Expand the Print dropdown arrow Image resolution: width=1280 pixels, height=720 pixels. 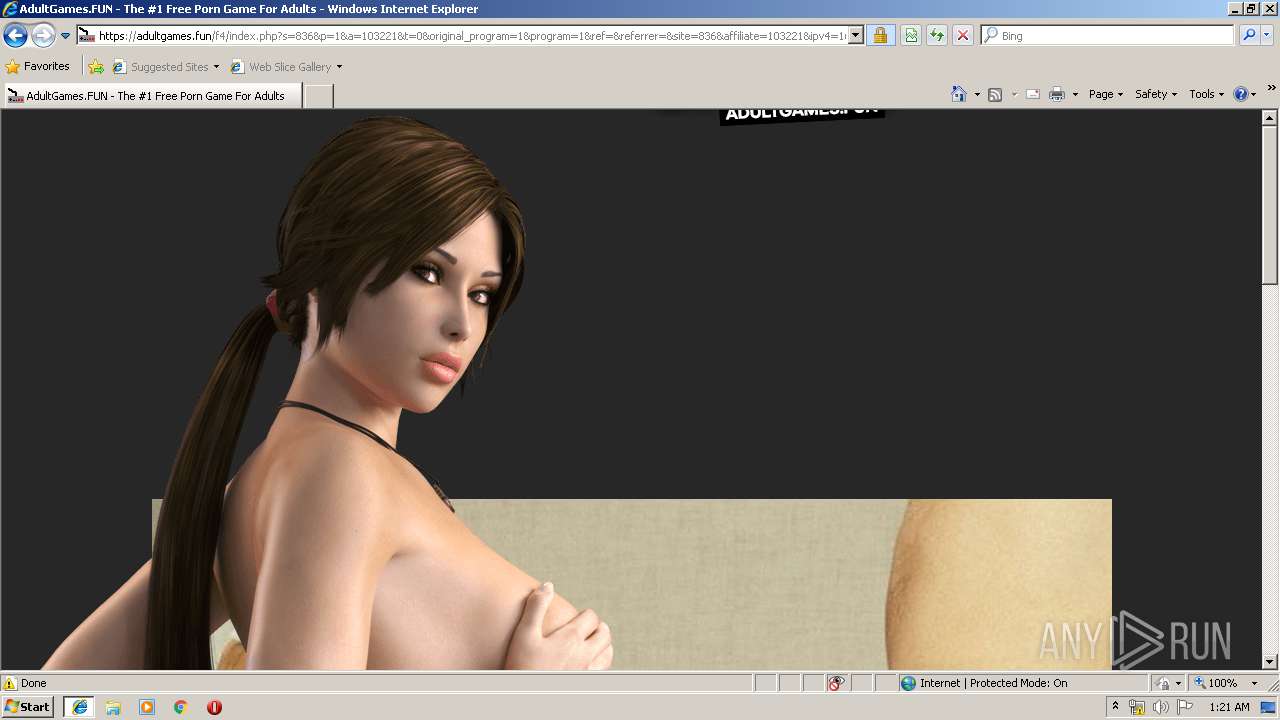point(1075,94)
